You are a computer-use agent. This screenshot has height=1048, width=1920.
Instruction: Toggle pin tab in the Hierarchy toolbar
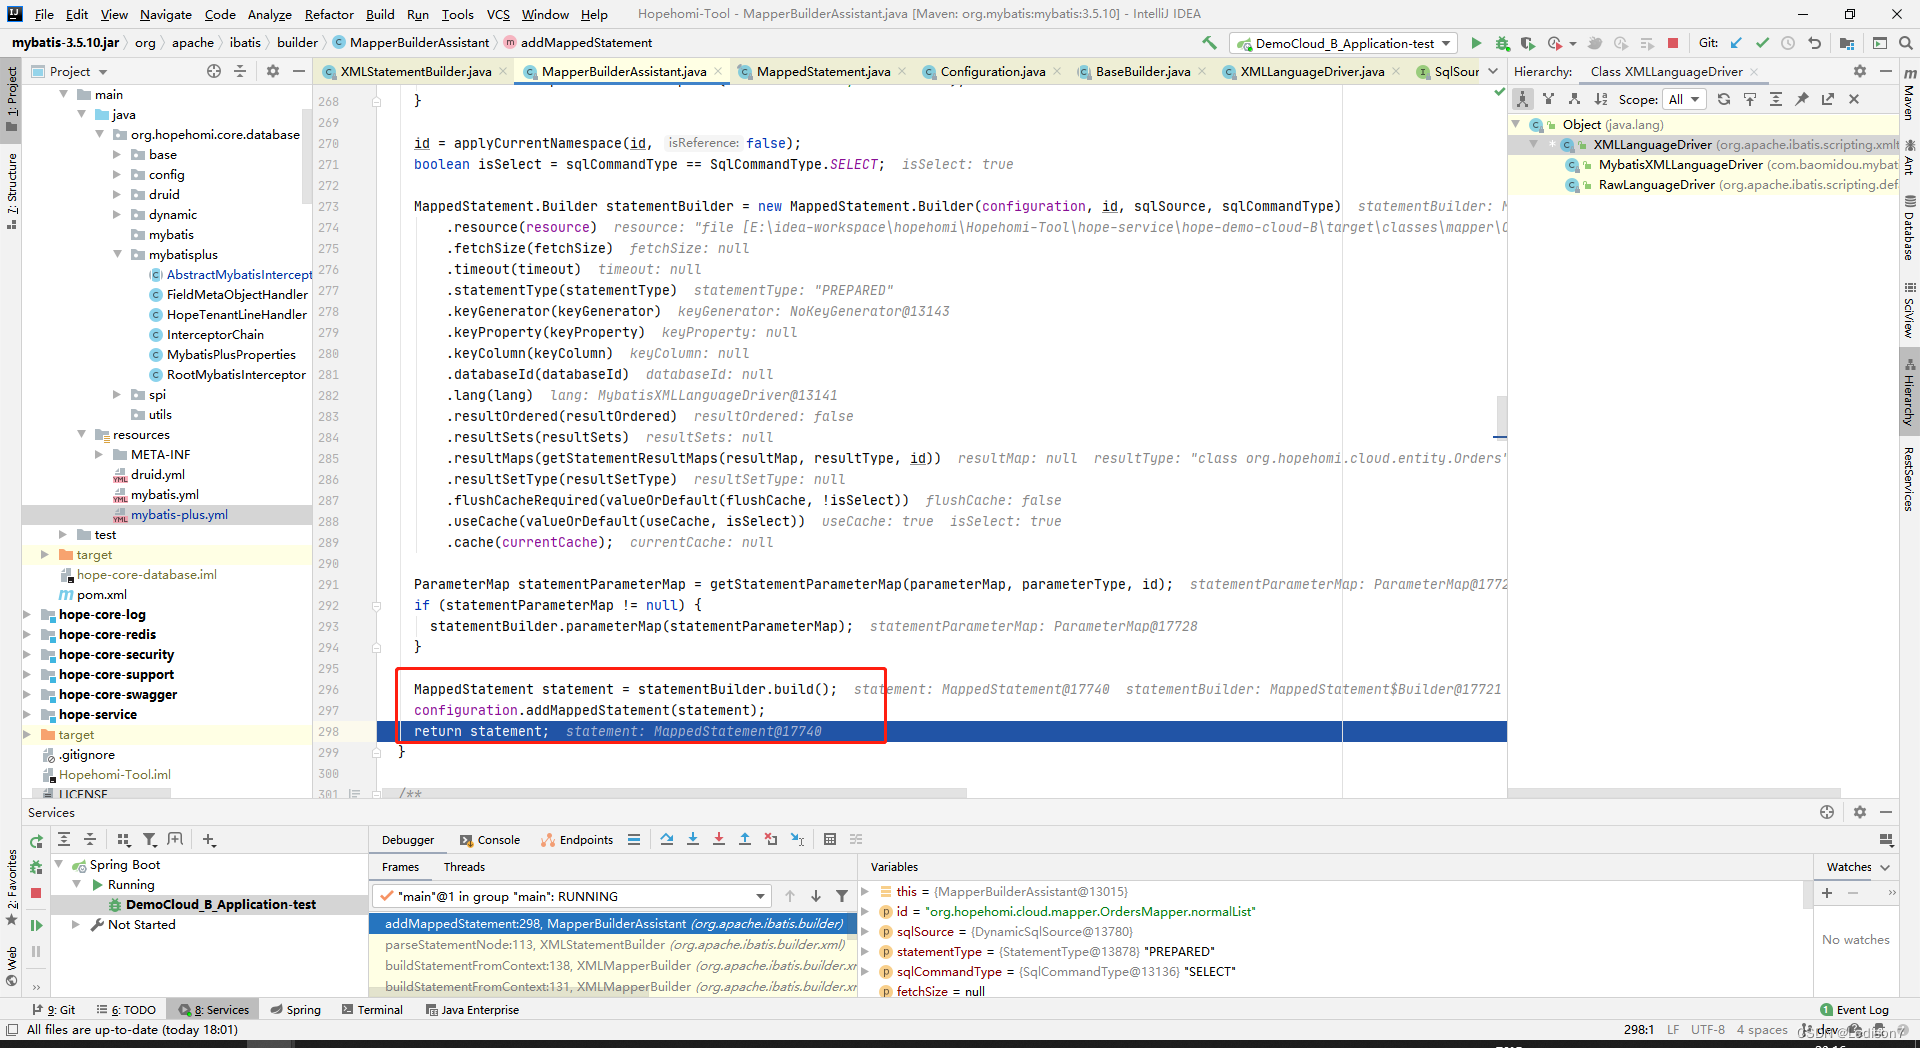[1802, 99]
